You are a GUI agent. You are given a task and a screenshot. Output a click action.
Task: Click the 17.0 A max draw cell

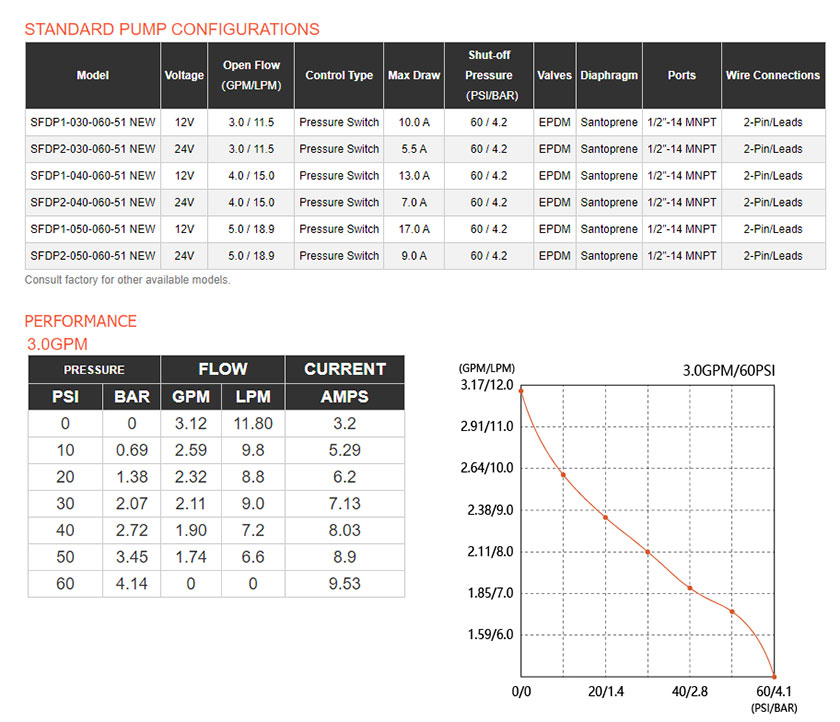click(x=414, y=229)
